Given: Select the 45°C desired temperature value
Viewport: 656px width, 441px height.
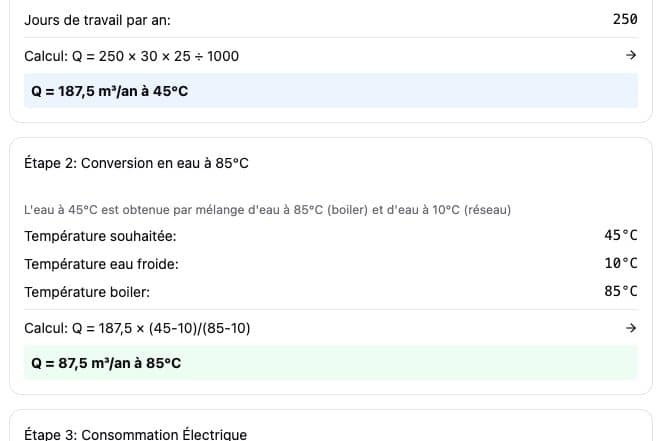Looking at the screenshot, I should point(621,236).
